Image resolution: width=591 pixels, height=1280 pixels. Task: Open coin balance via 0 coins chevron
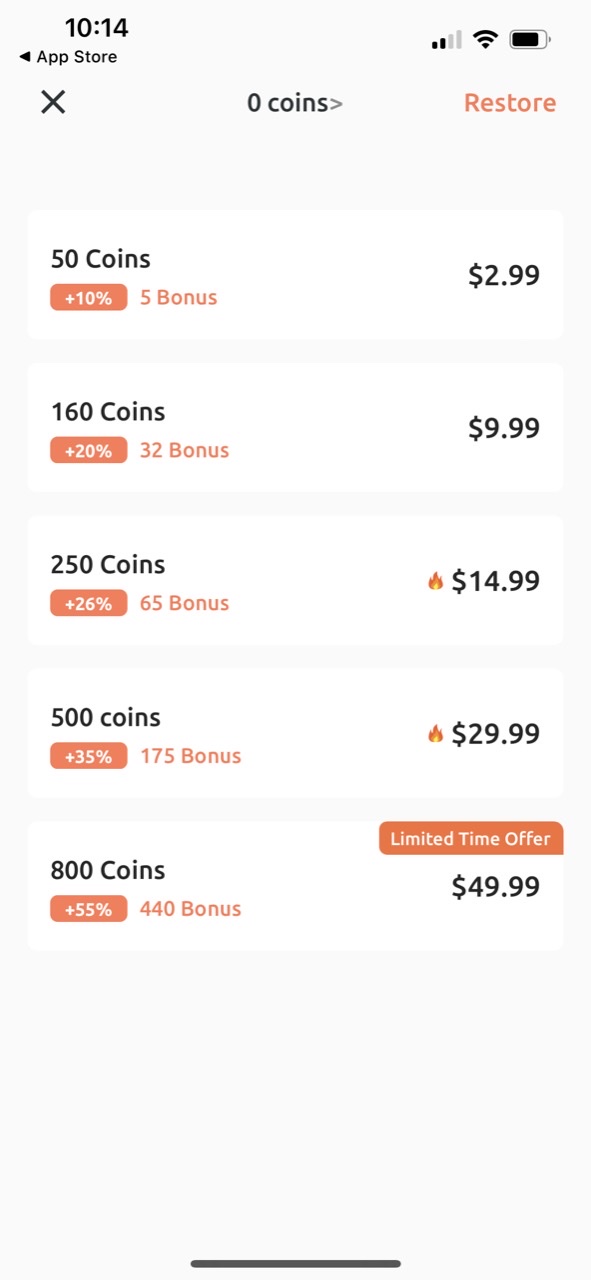295,102
